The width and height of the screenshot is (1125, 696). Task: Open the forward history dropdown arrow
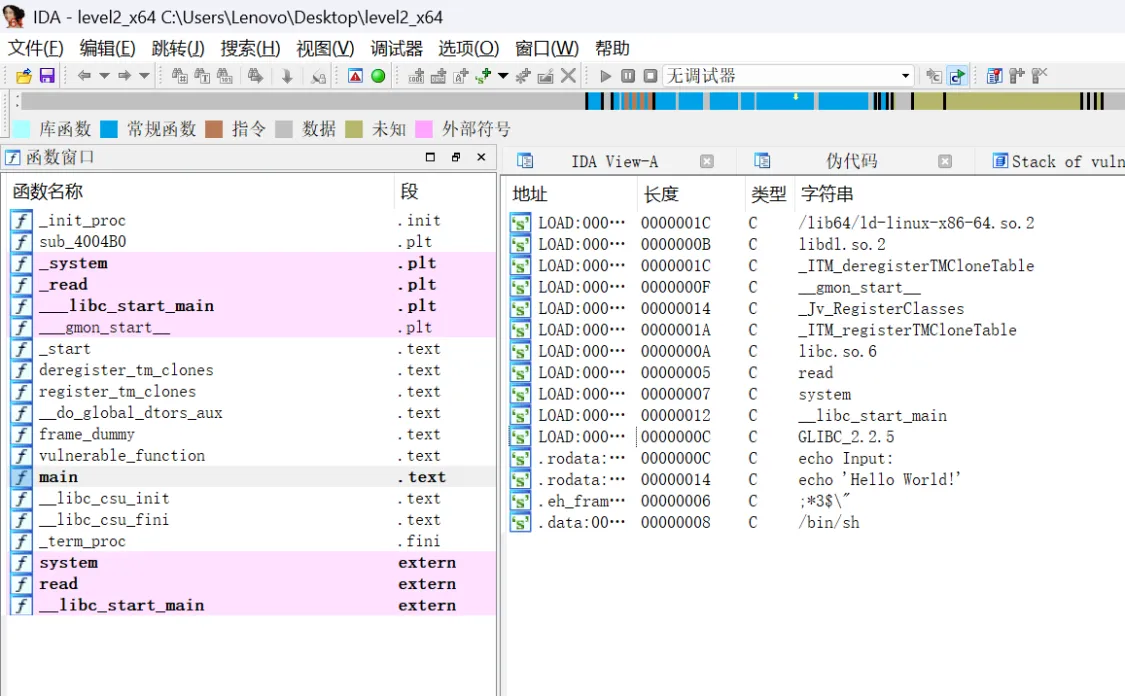pos(144,76)
